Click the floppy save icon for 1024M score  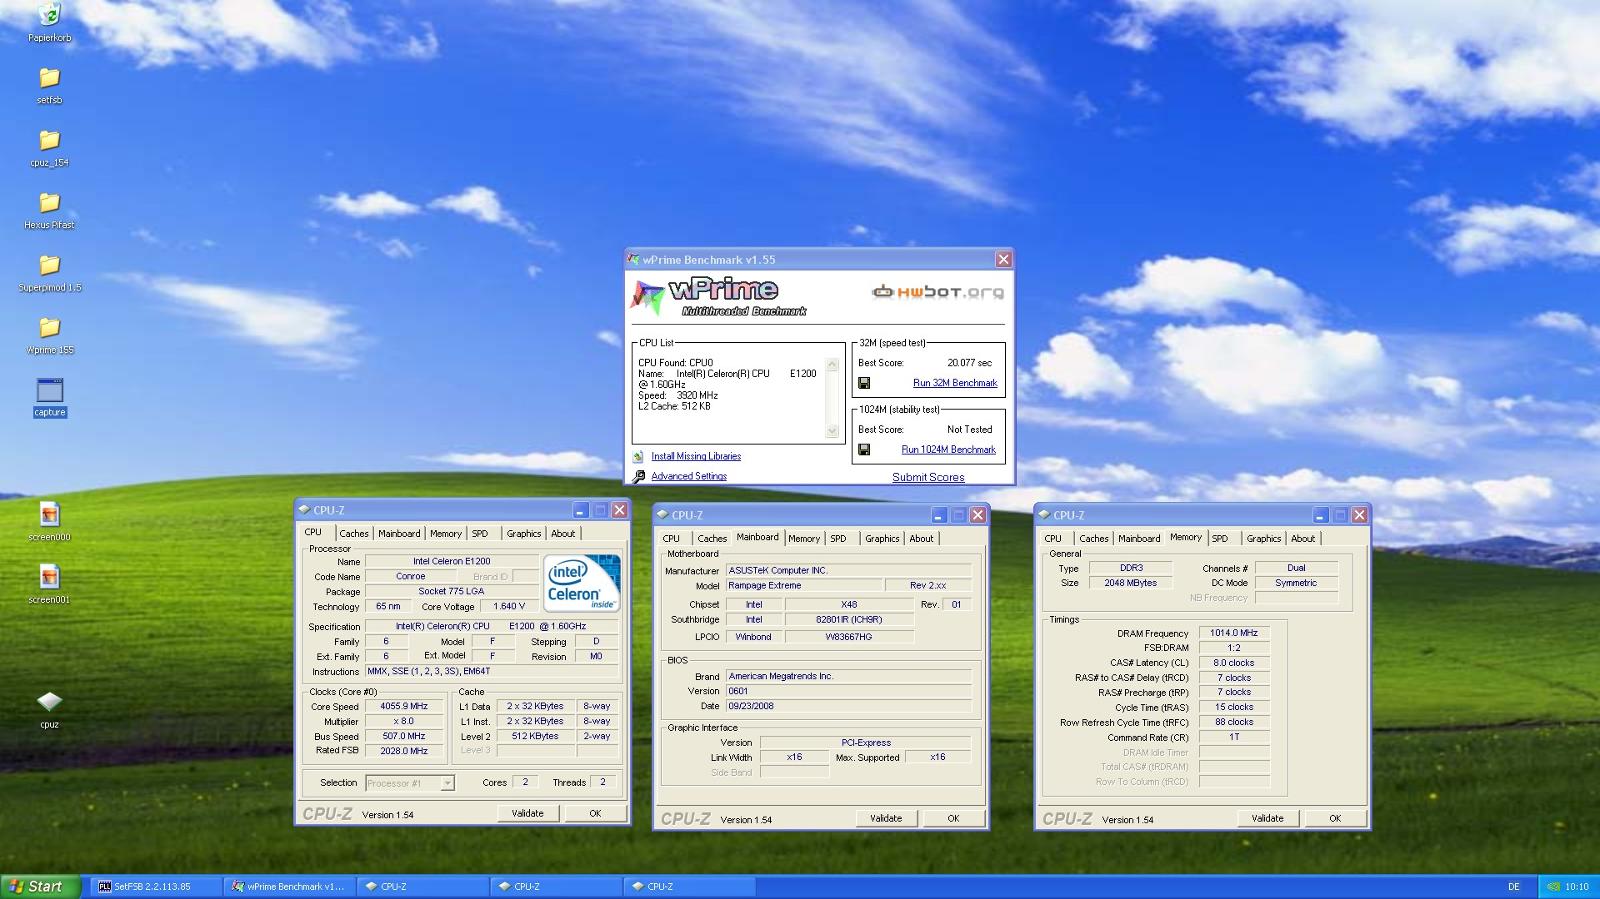(864, 450)
